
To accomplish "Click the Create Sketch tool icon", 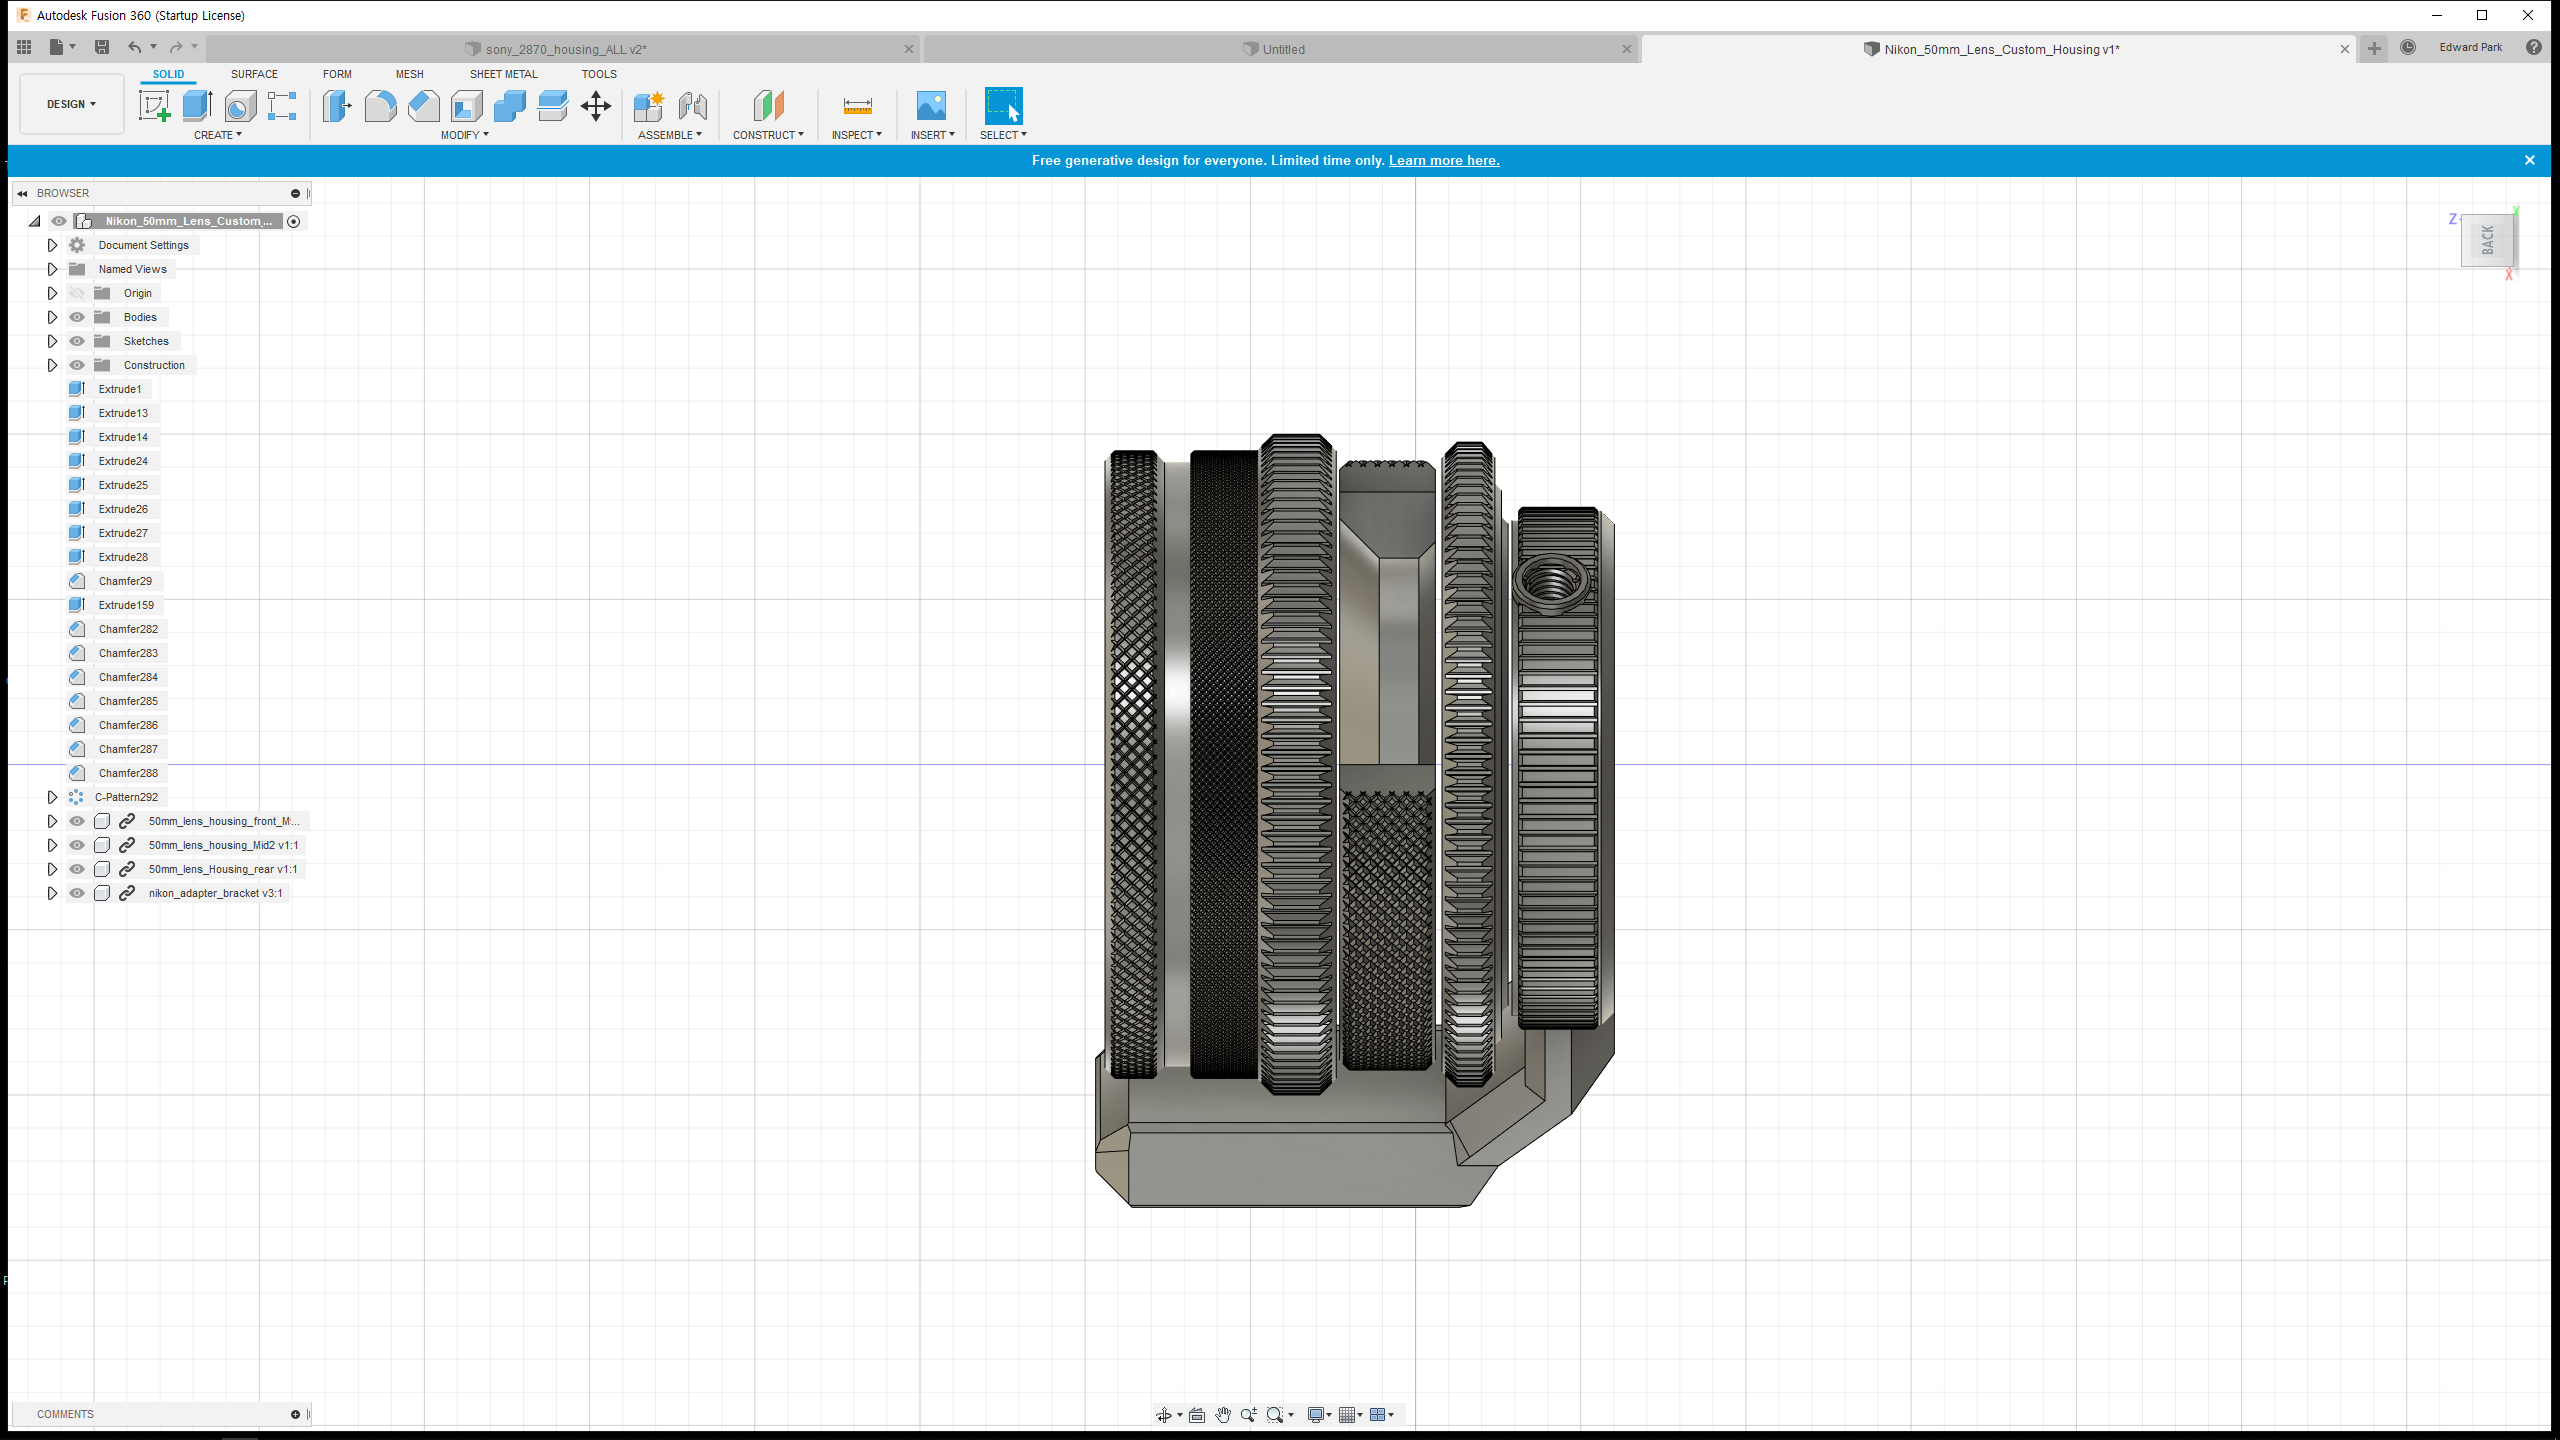I will point(154,106).
